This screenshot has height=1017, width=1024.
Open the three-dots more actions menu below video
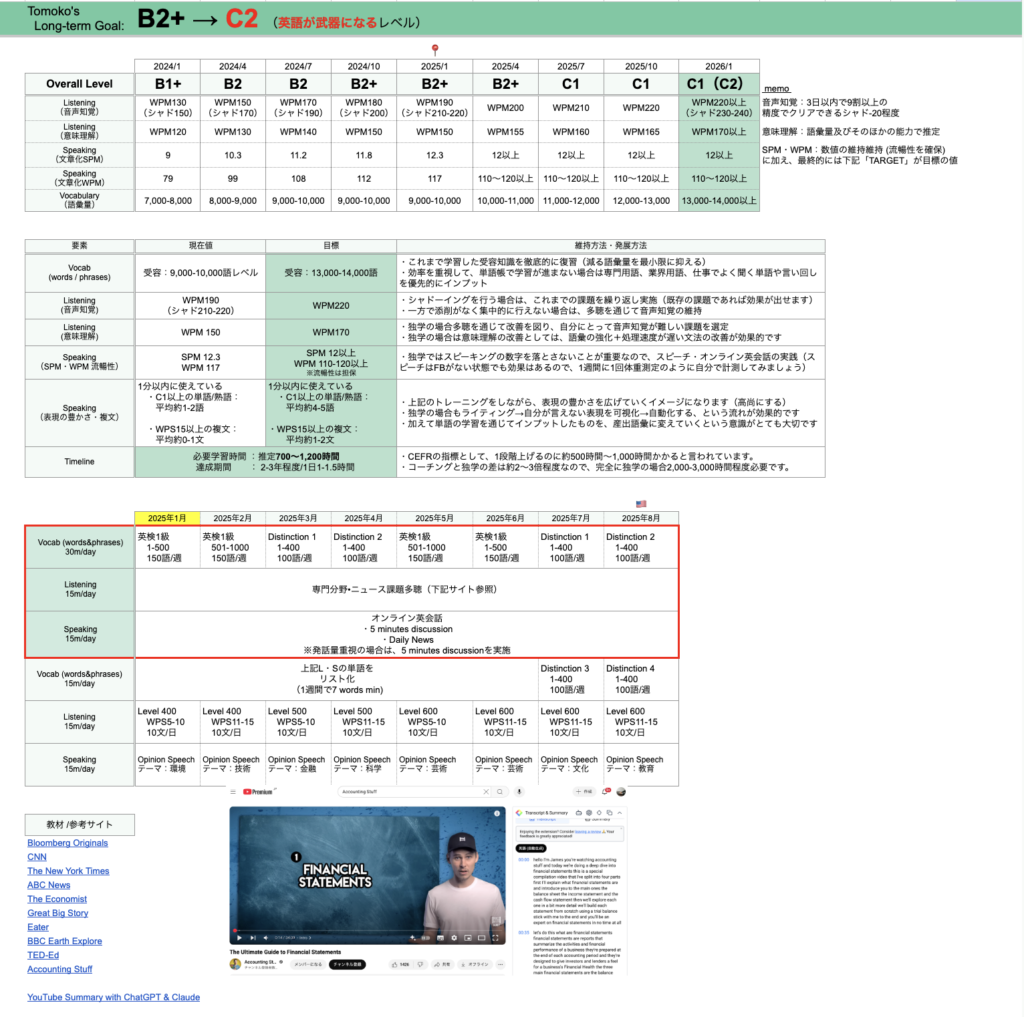(x=500, y=964)
